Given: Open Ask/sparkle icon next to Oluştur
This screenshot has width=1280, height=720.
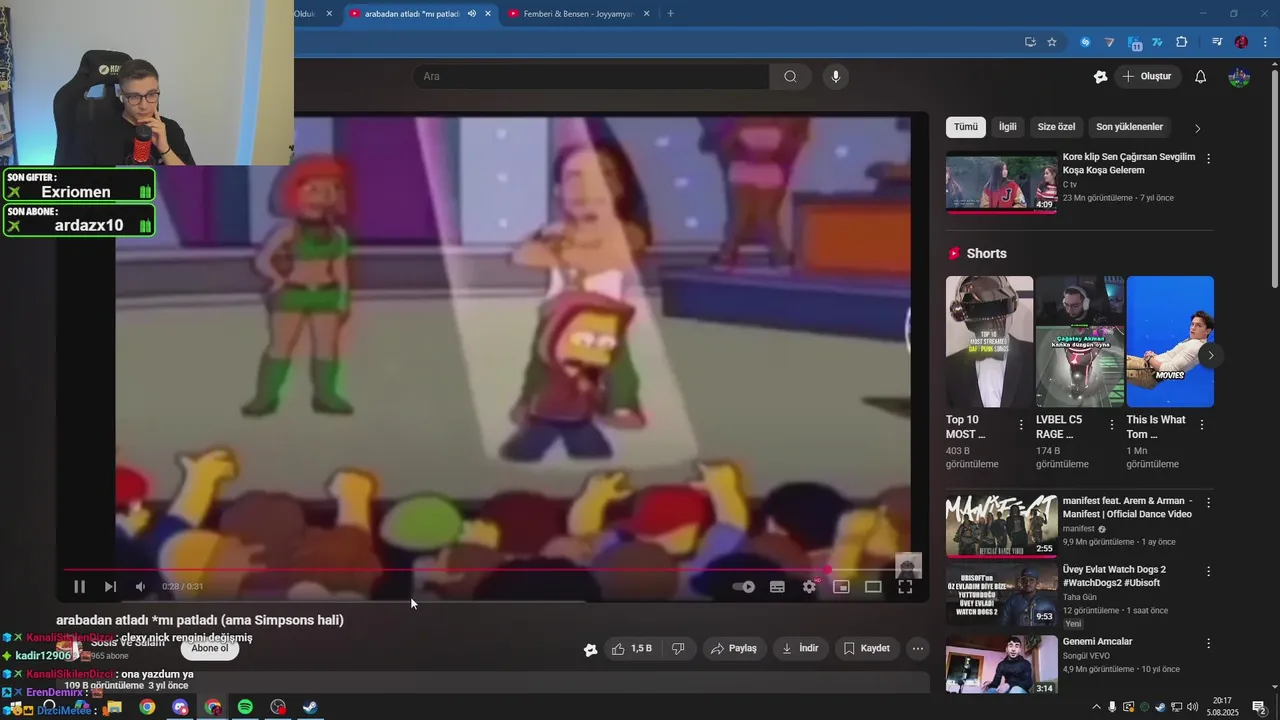Looking at the screenshot, I should click(1101, 76).
